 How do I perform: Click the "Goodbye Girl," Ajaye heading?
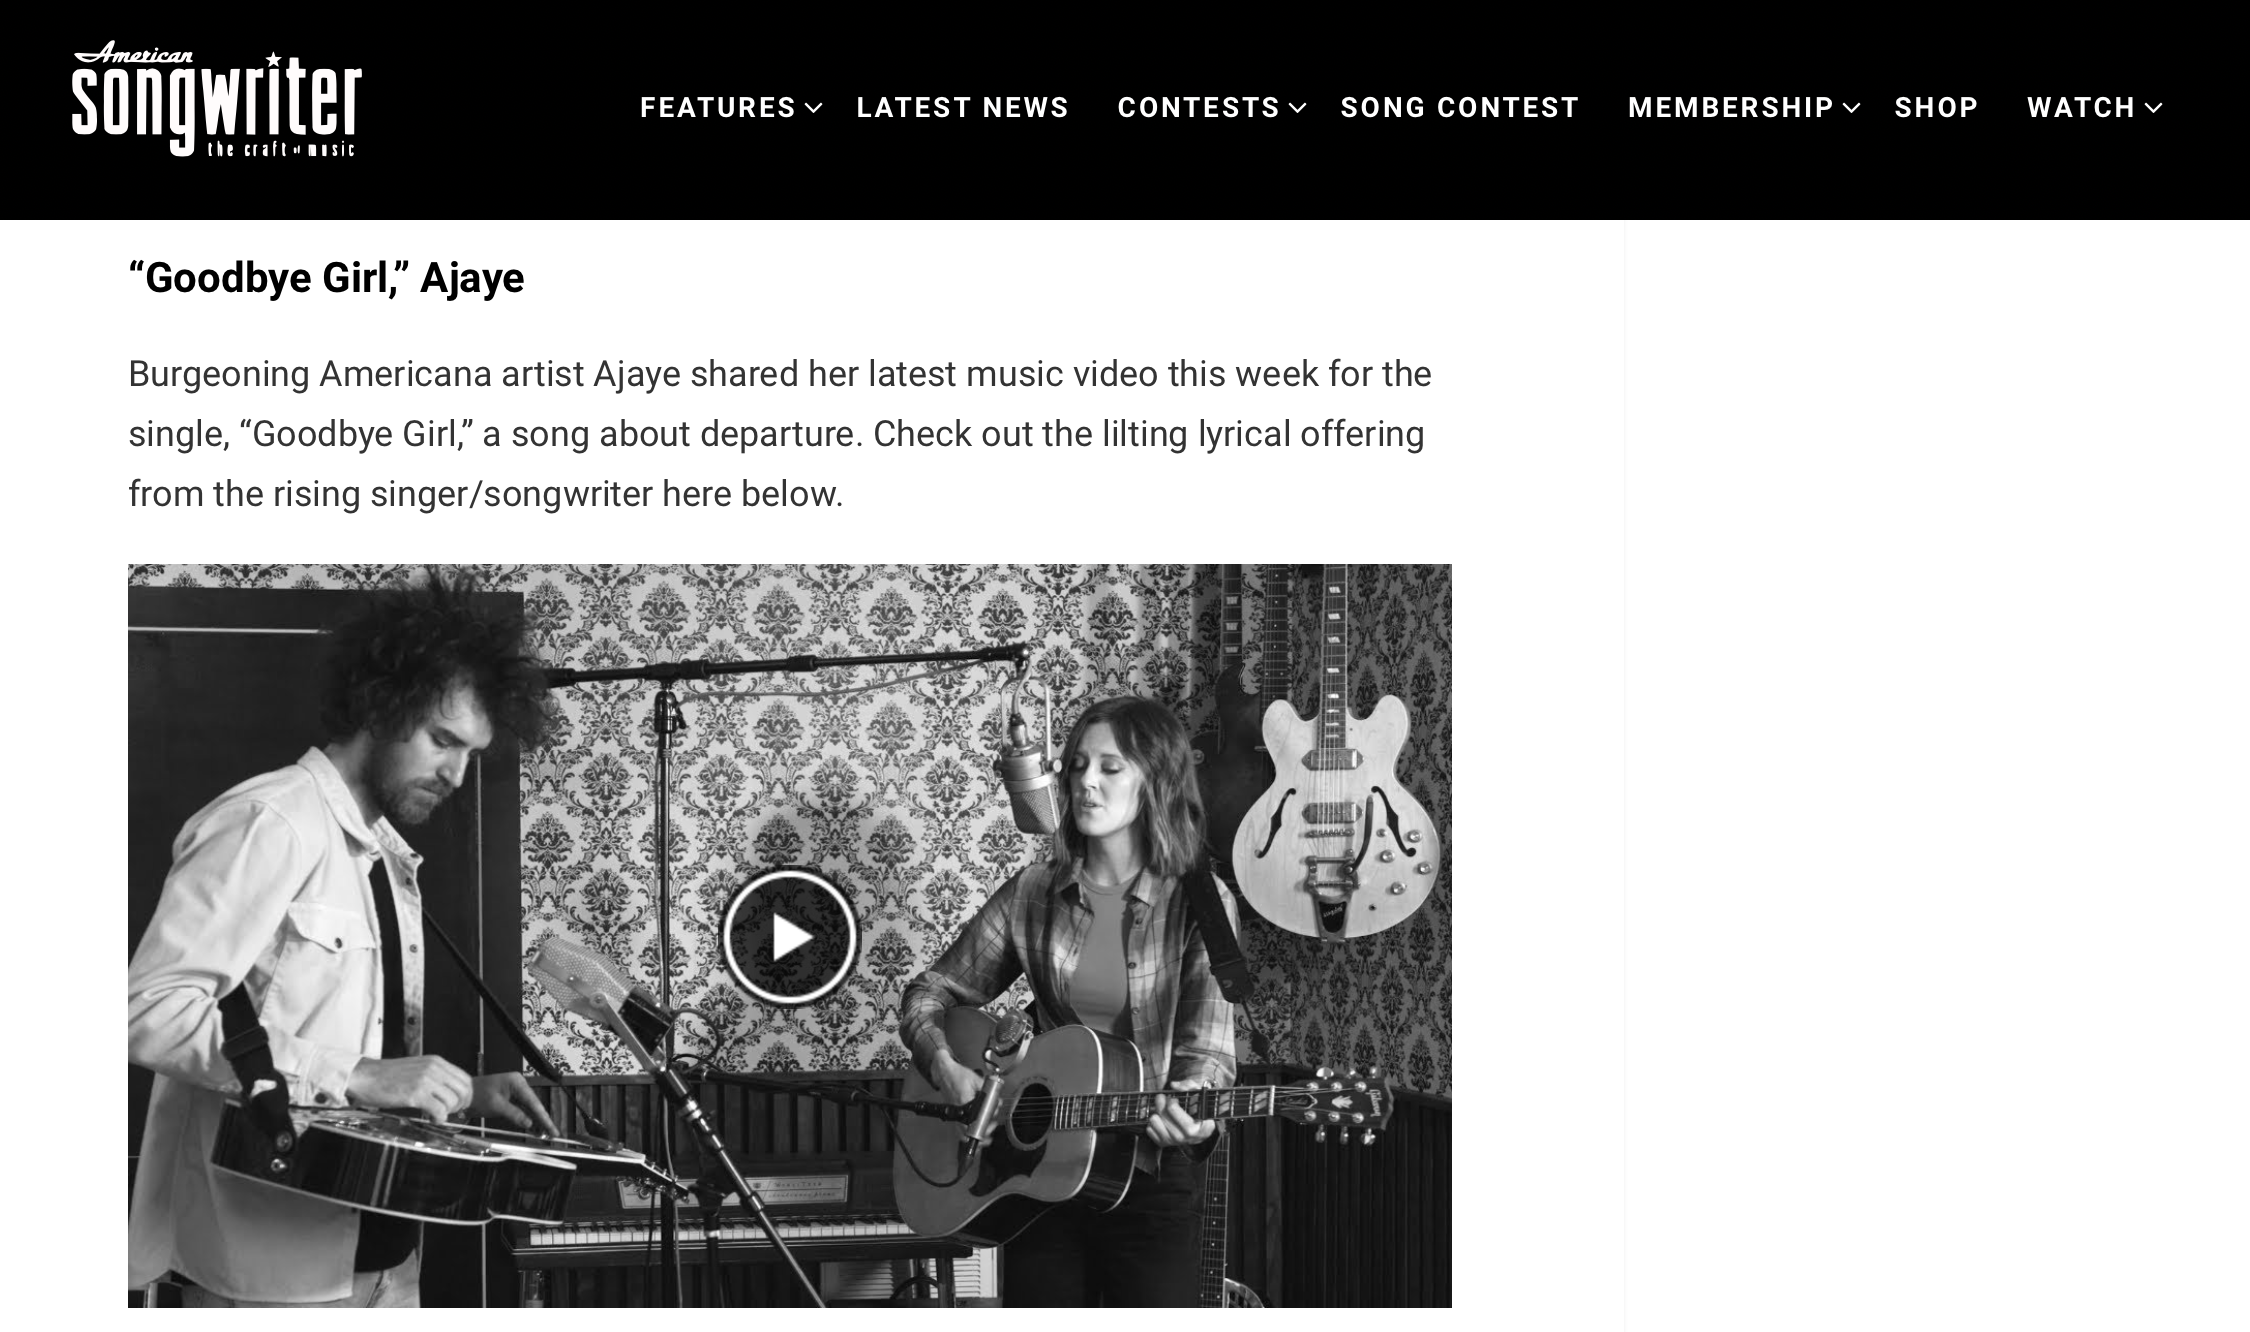coord(326,278)
